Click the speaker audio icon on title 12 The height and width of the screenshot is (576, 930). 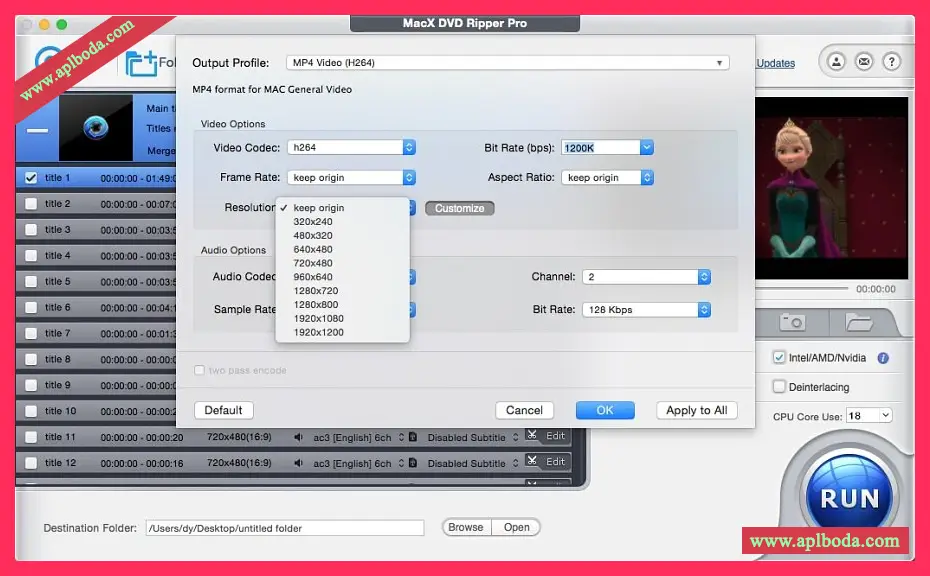pos(298,463)
